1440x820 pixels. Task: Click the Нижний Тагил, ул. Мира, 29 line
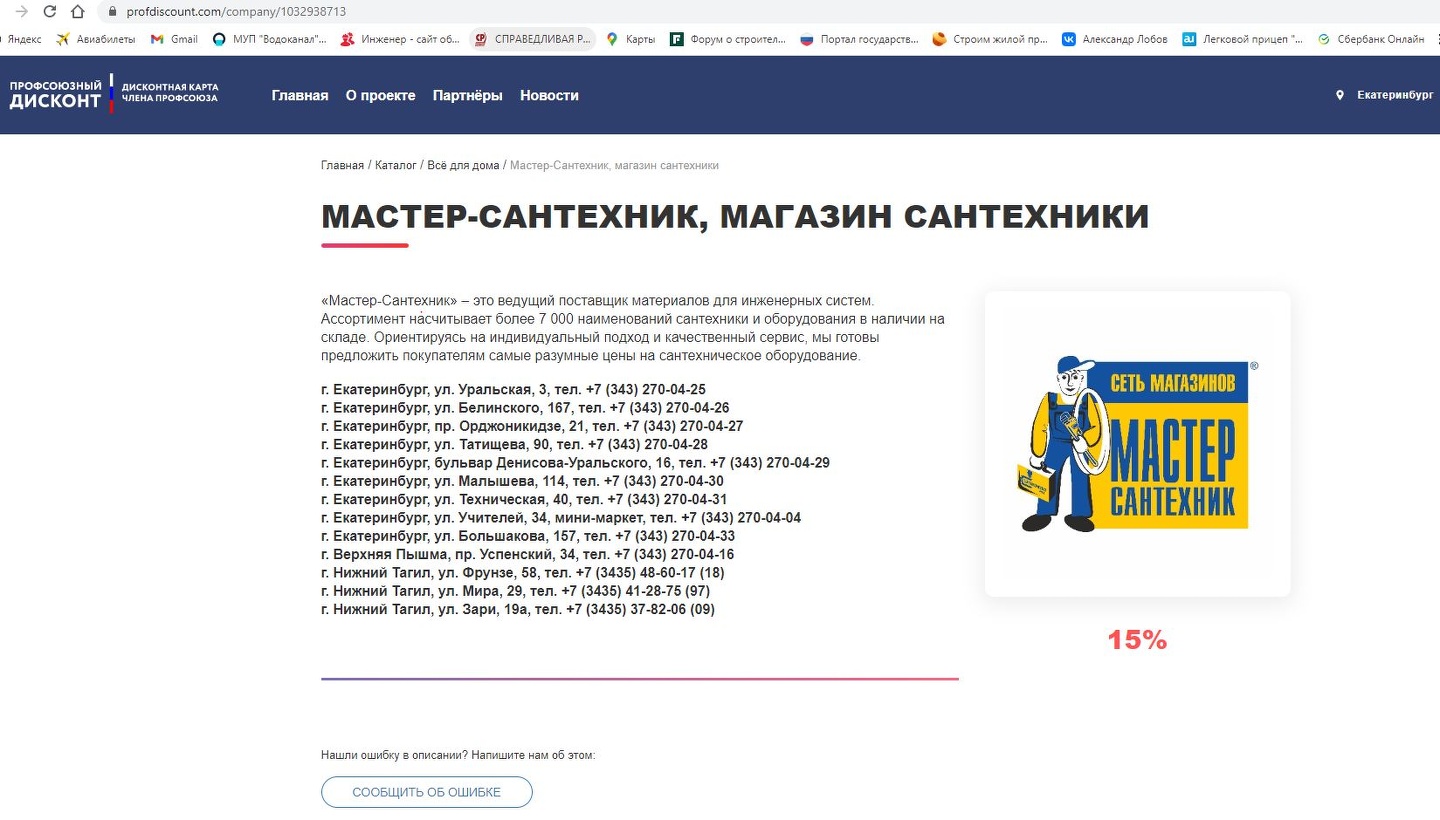(516, 591)
